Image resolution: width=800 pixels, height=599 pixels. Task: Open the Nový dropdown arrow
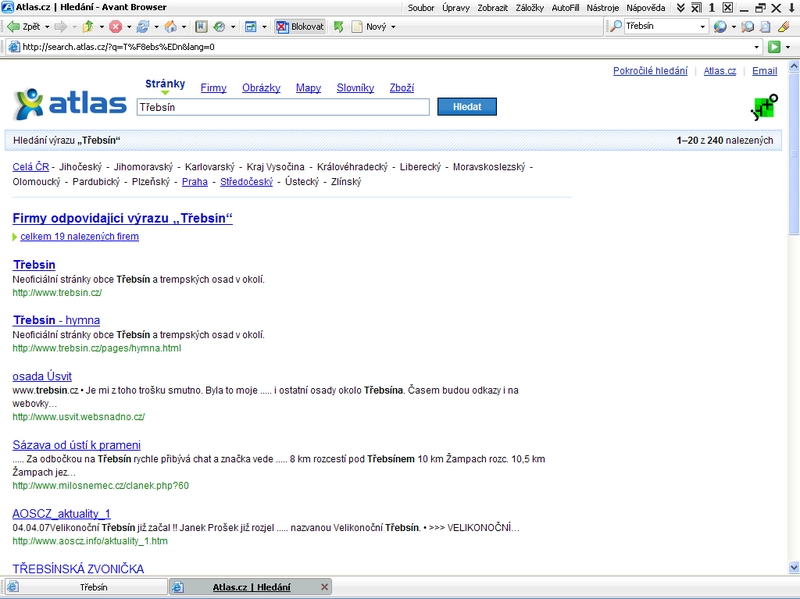click(x=393, y=27)
